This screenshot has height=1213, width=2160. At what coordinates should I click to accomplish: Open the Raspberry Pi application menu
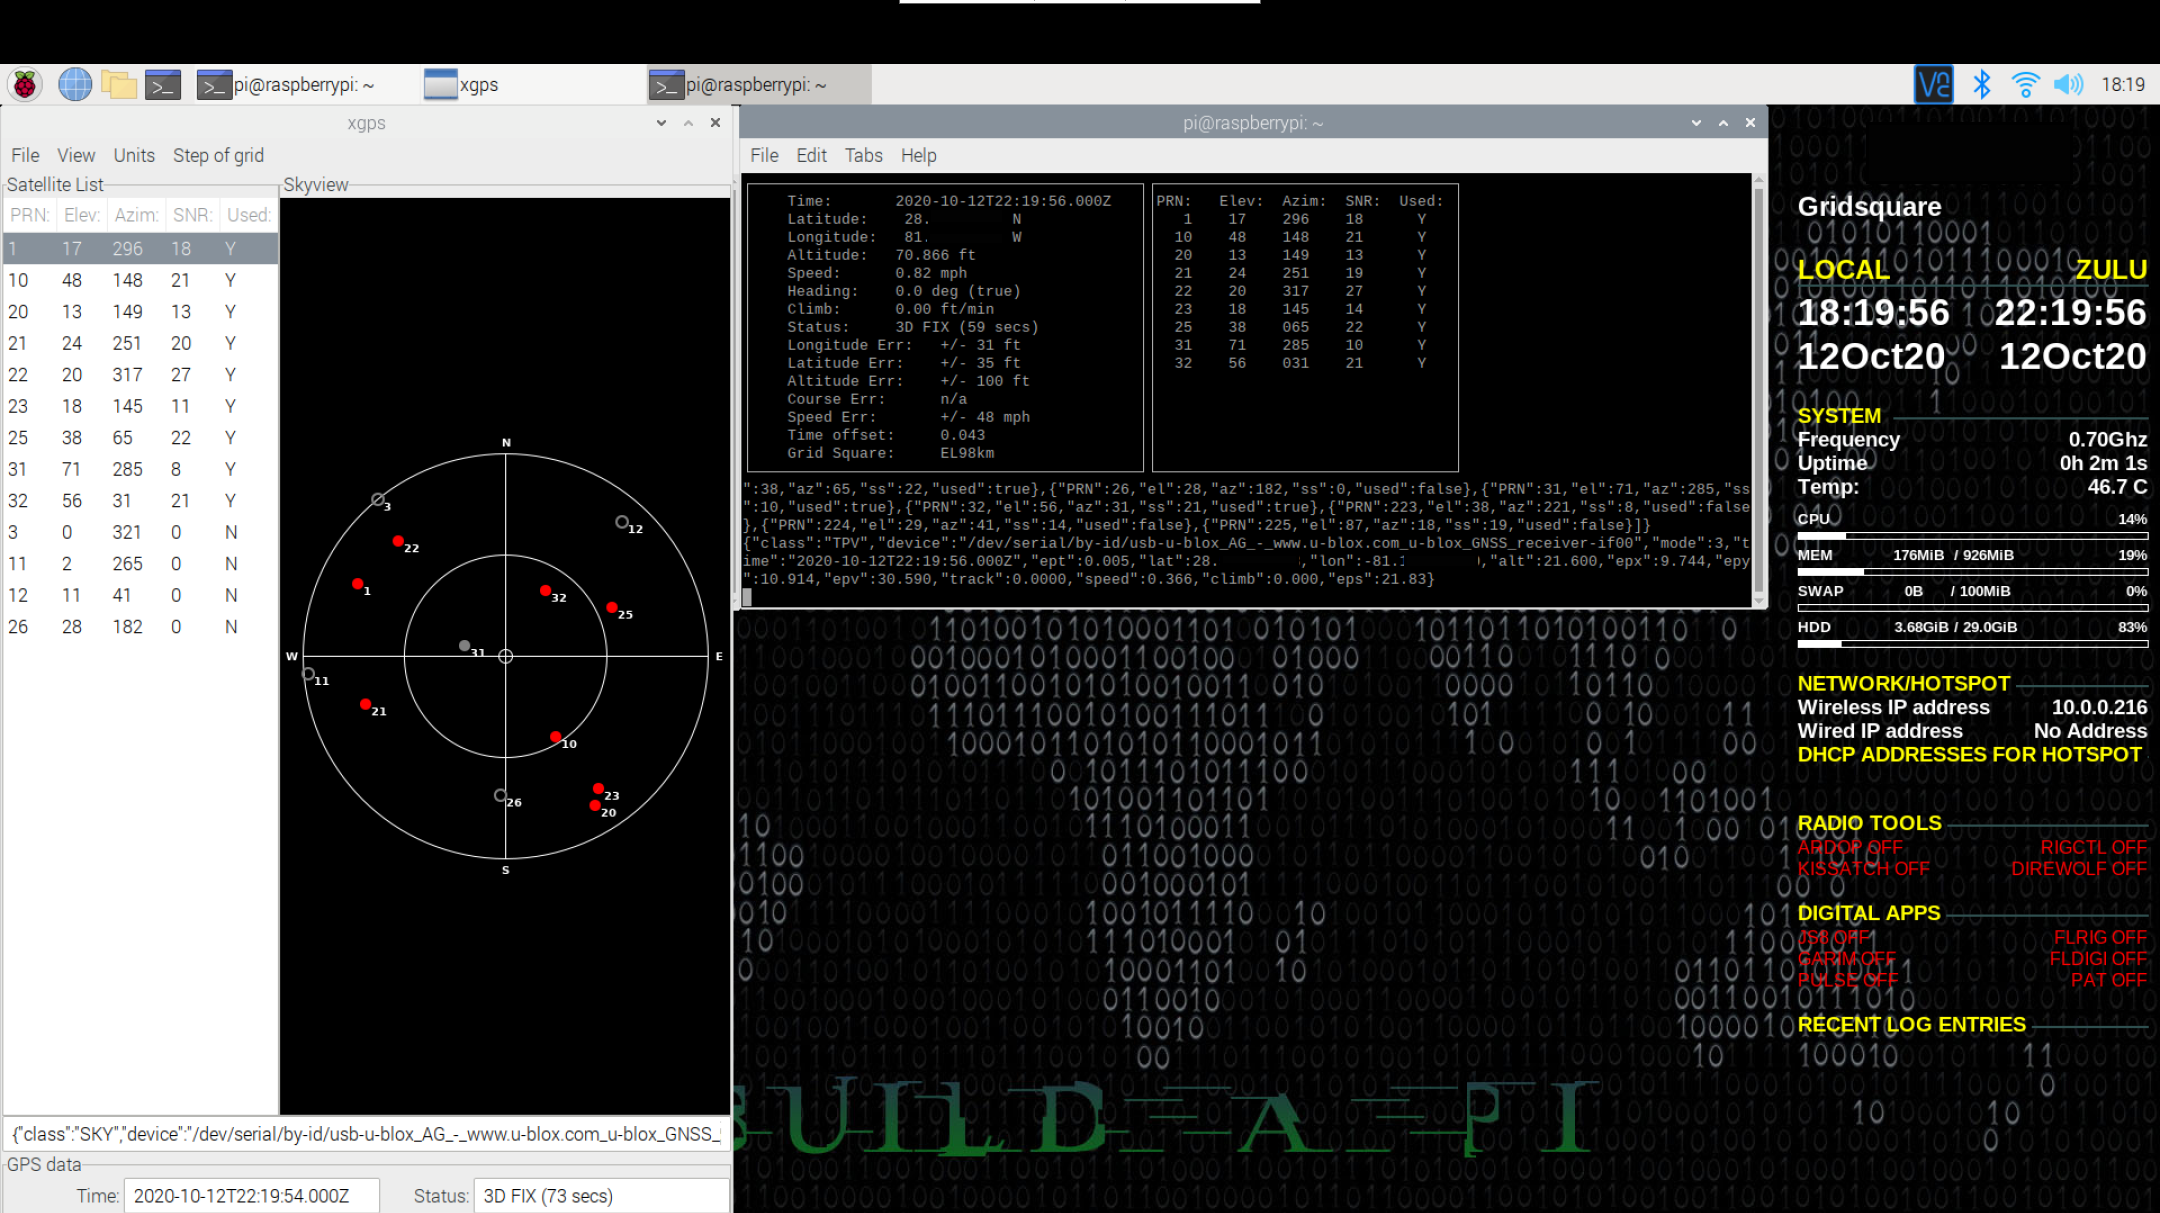tap(25, 84)
